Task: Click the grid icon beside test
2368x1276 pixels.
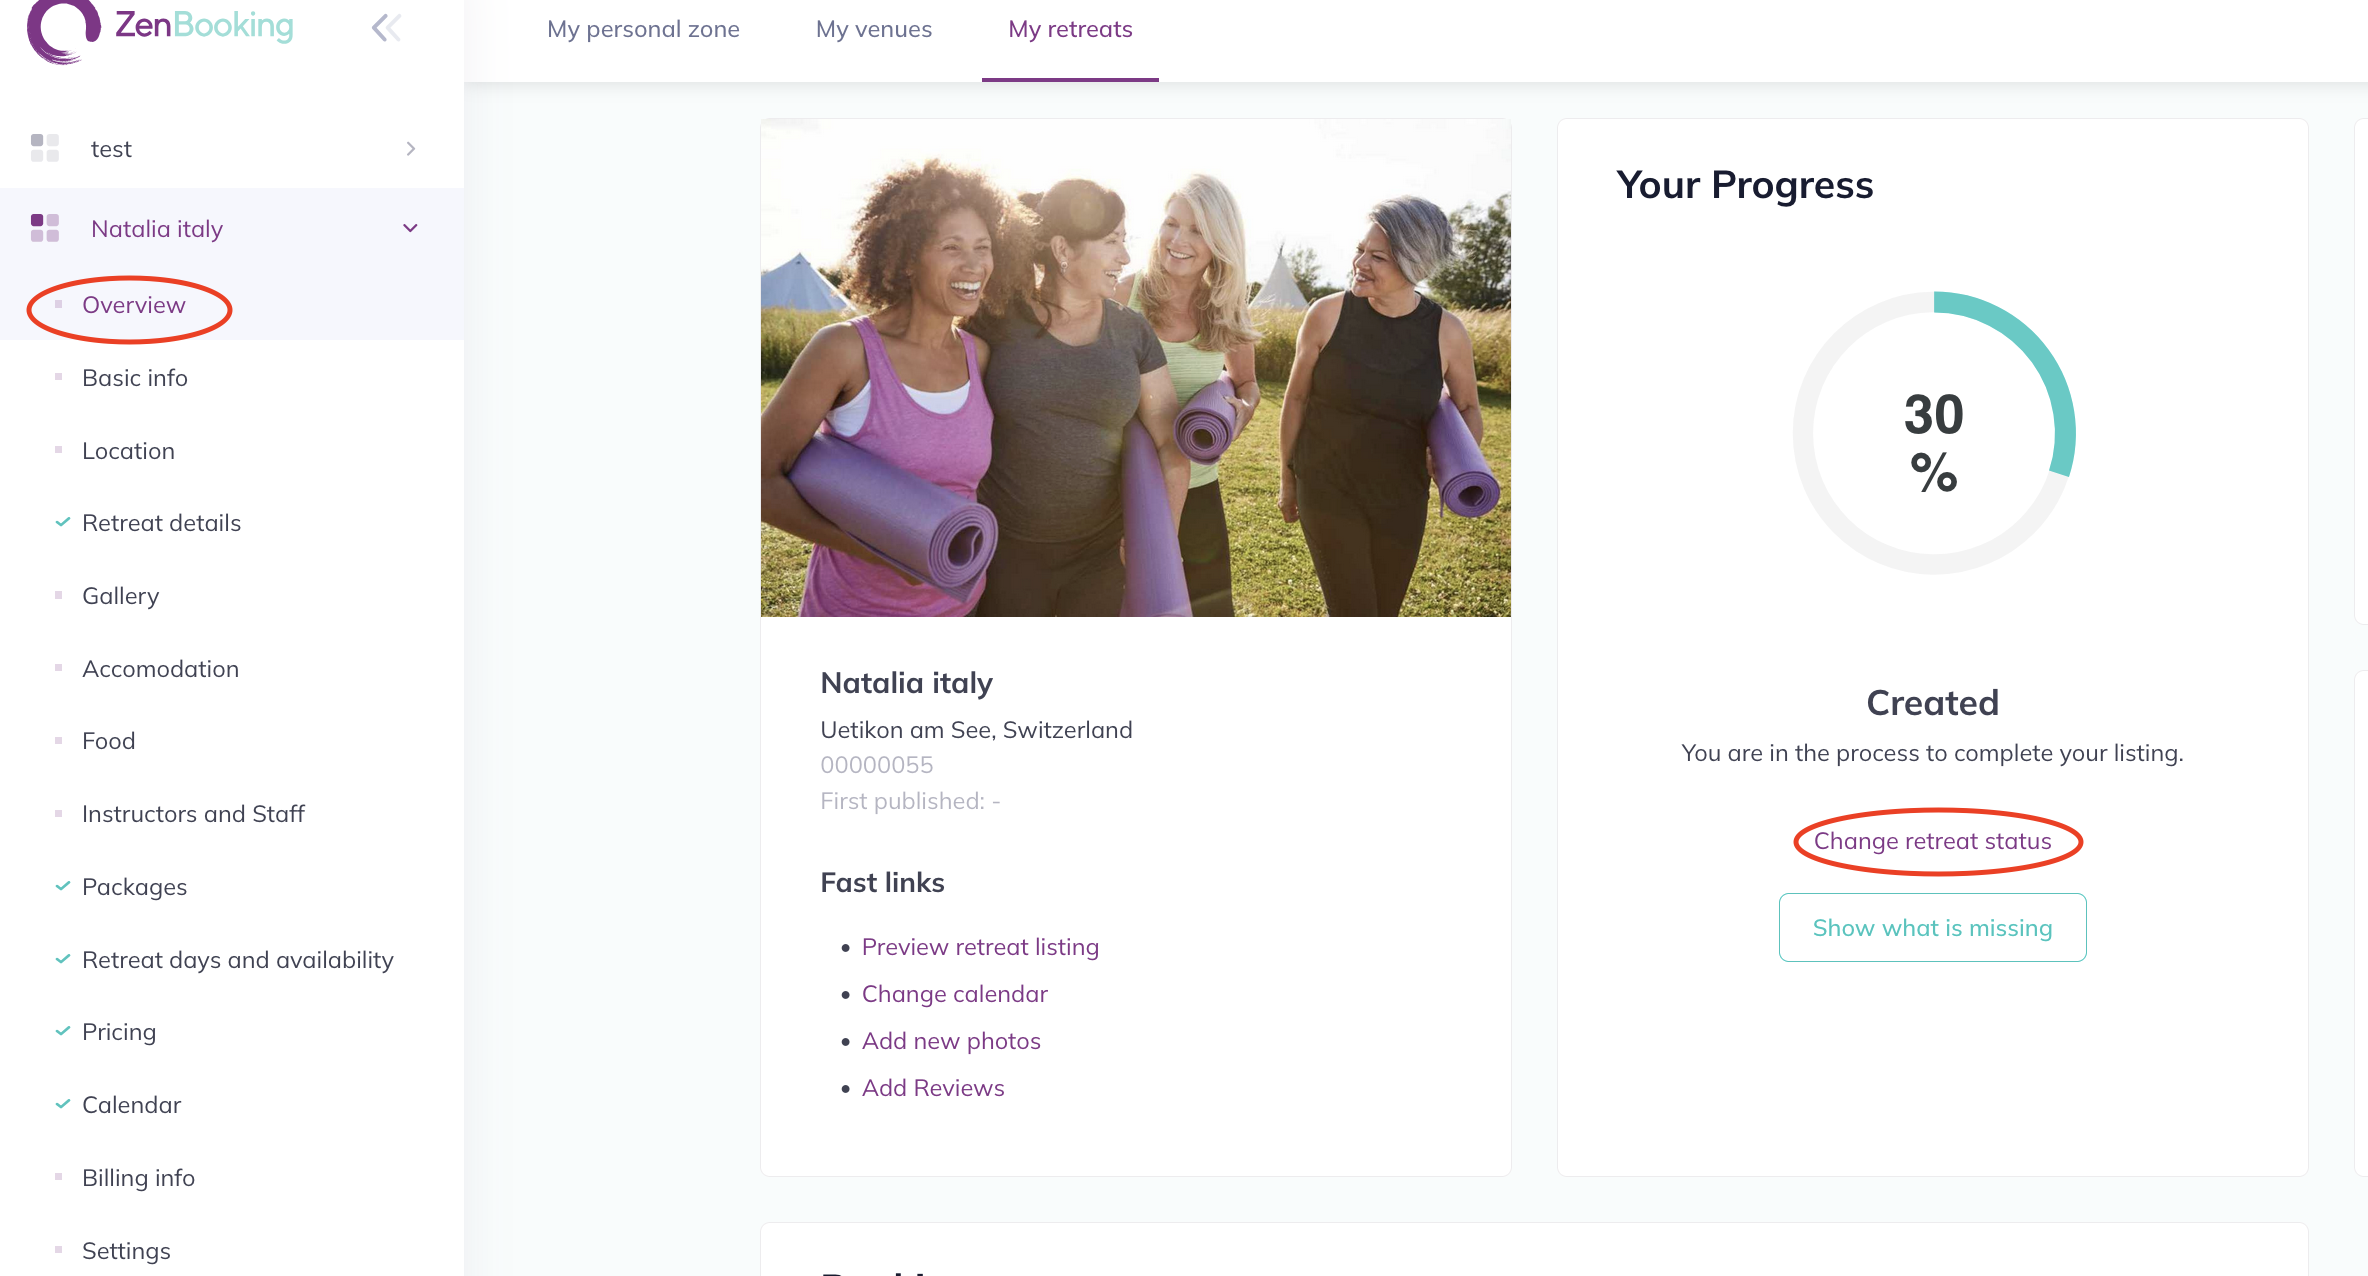Action: 45,148
